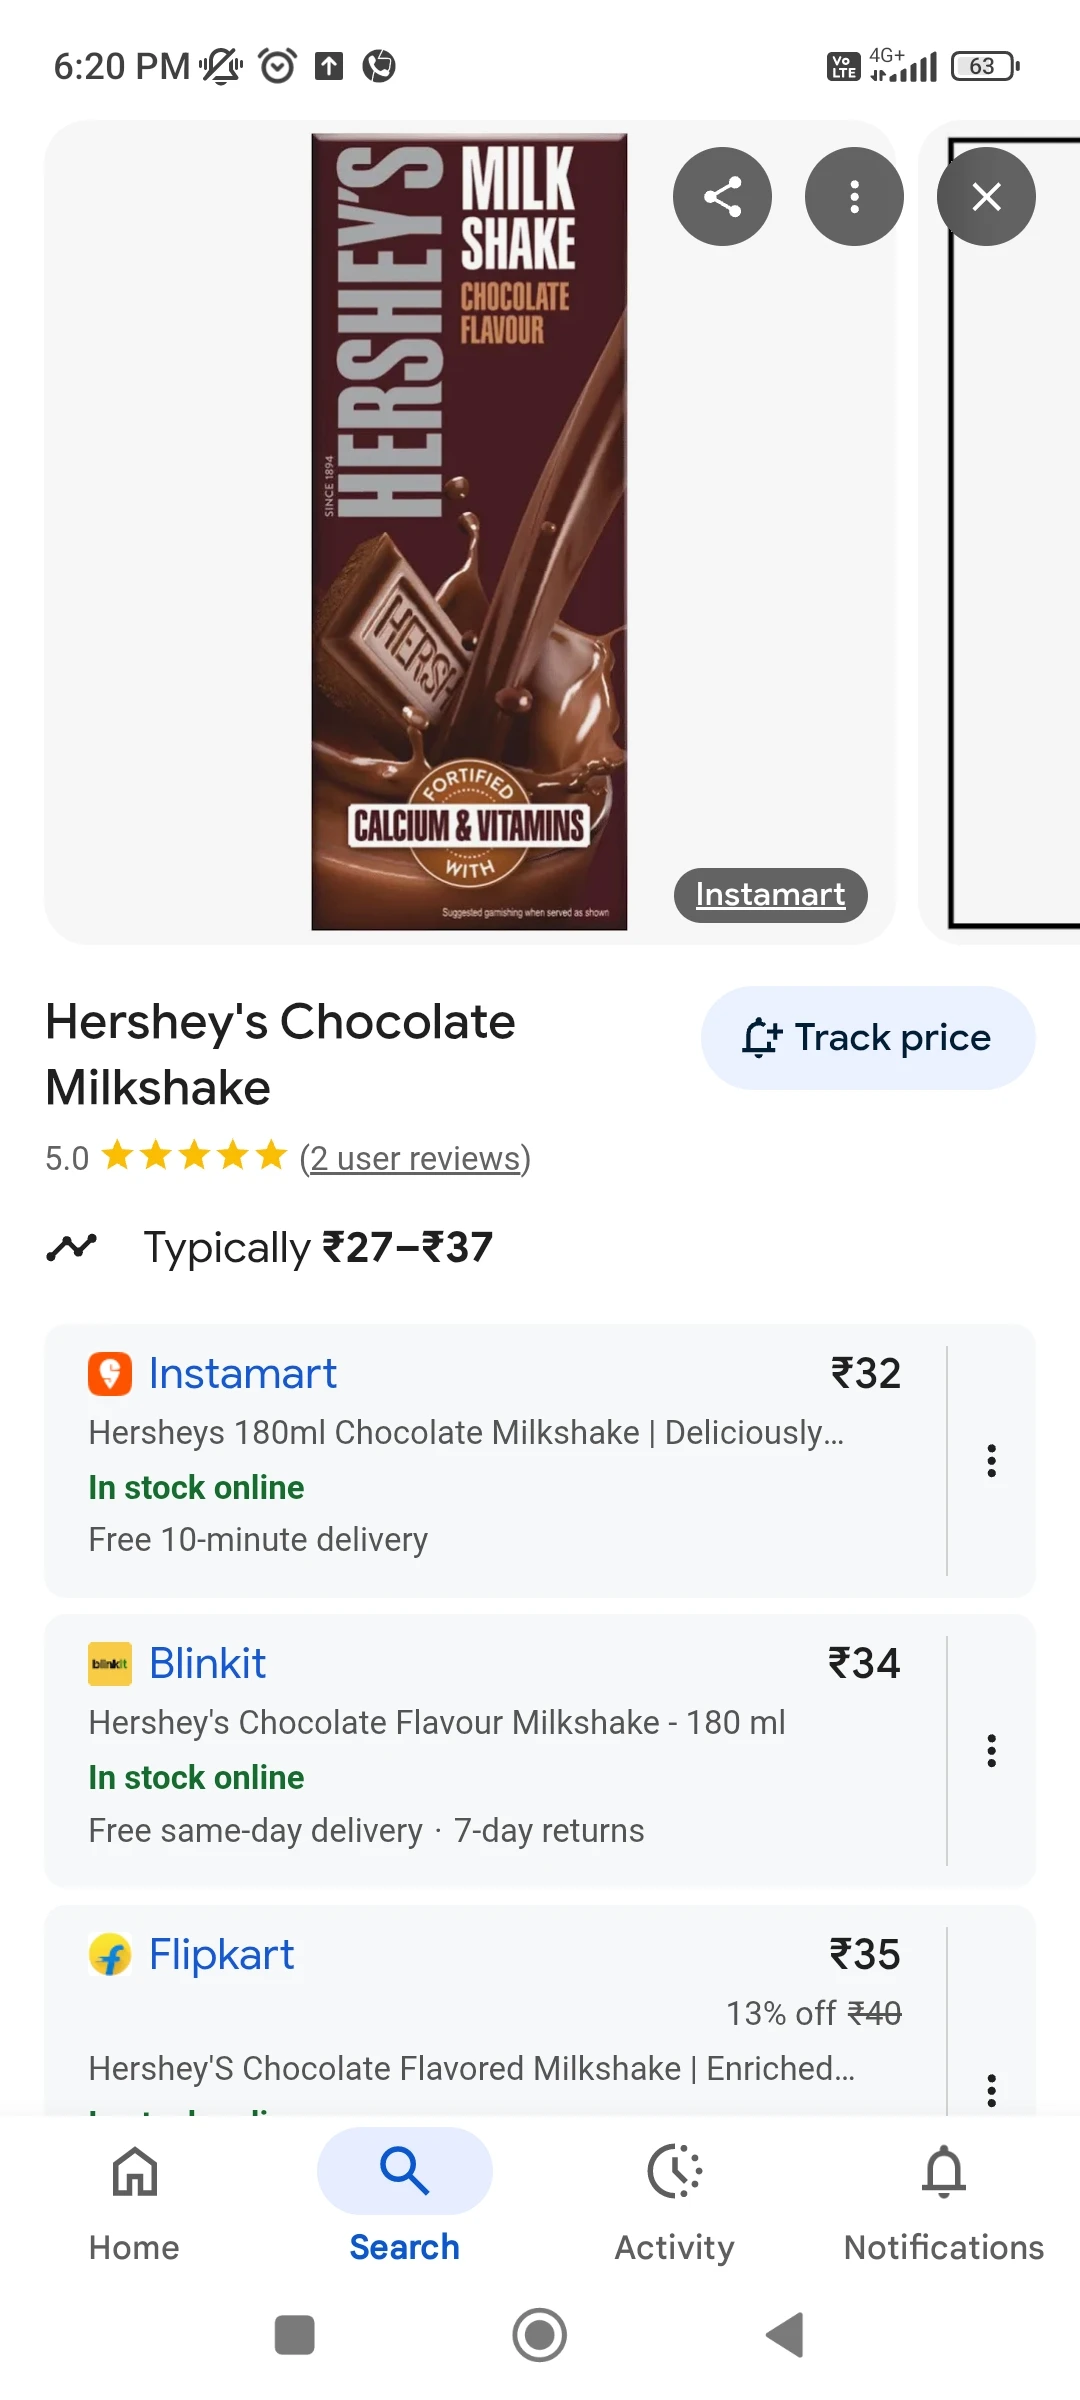Select the Search tab

click(x=404, y=2197)
